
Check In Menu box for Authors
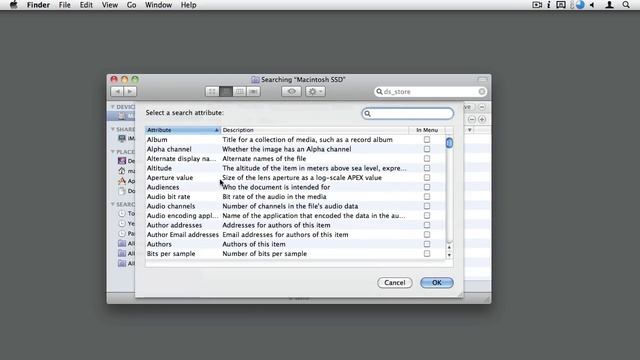click(x=427, y=244)
